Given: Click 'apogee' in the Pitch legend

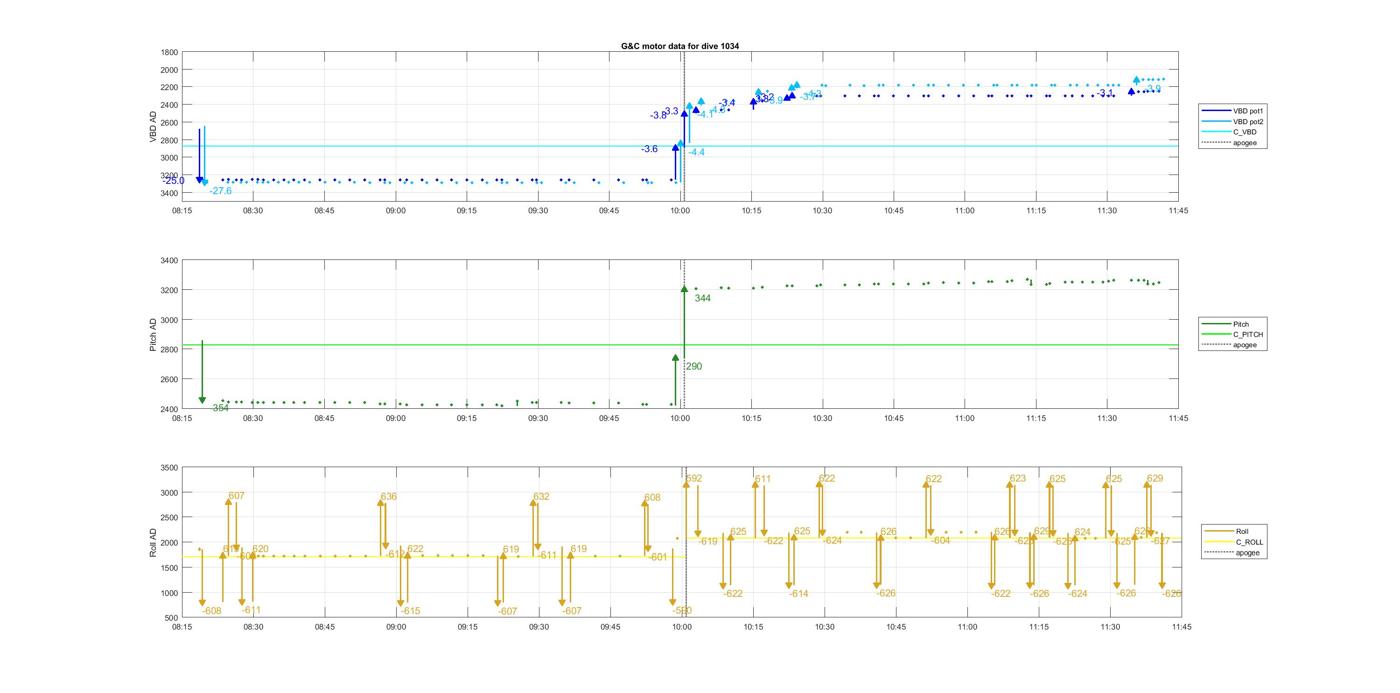Looking at the screenshot, I should (1229, 345).
